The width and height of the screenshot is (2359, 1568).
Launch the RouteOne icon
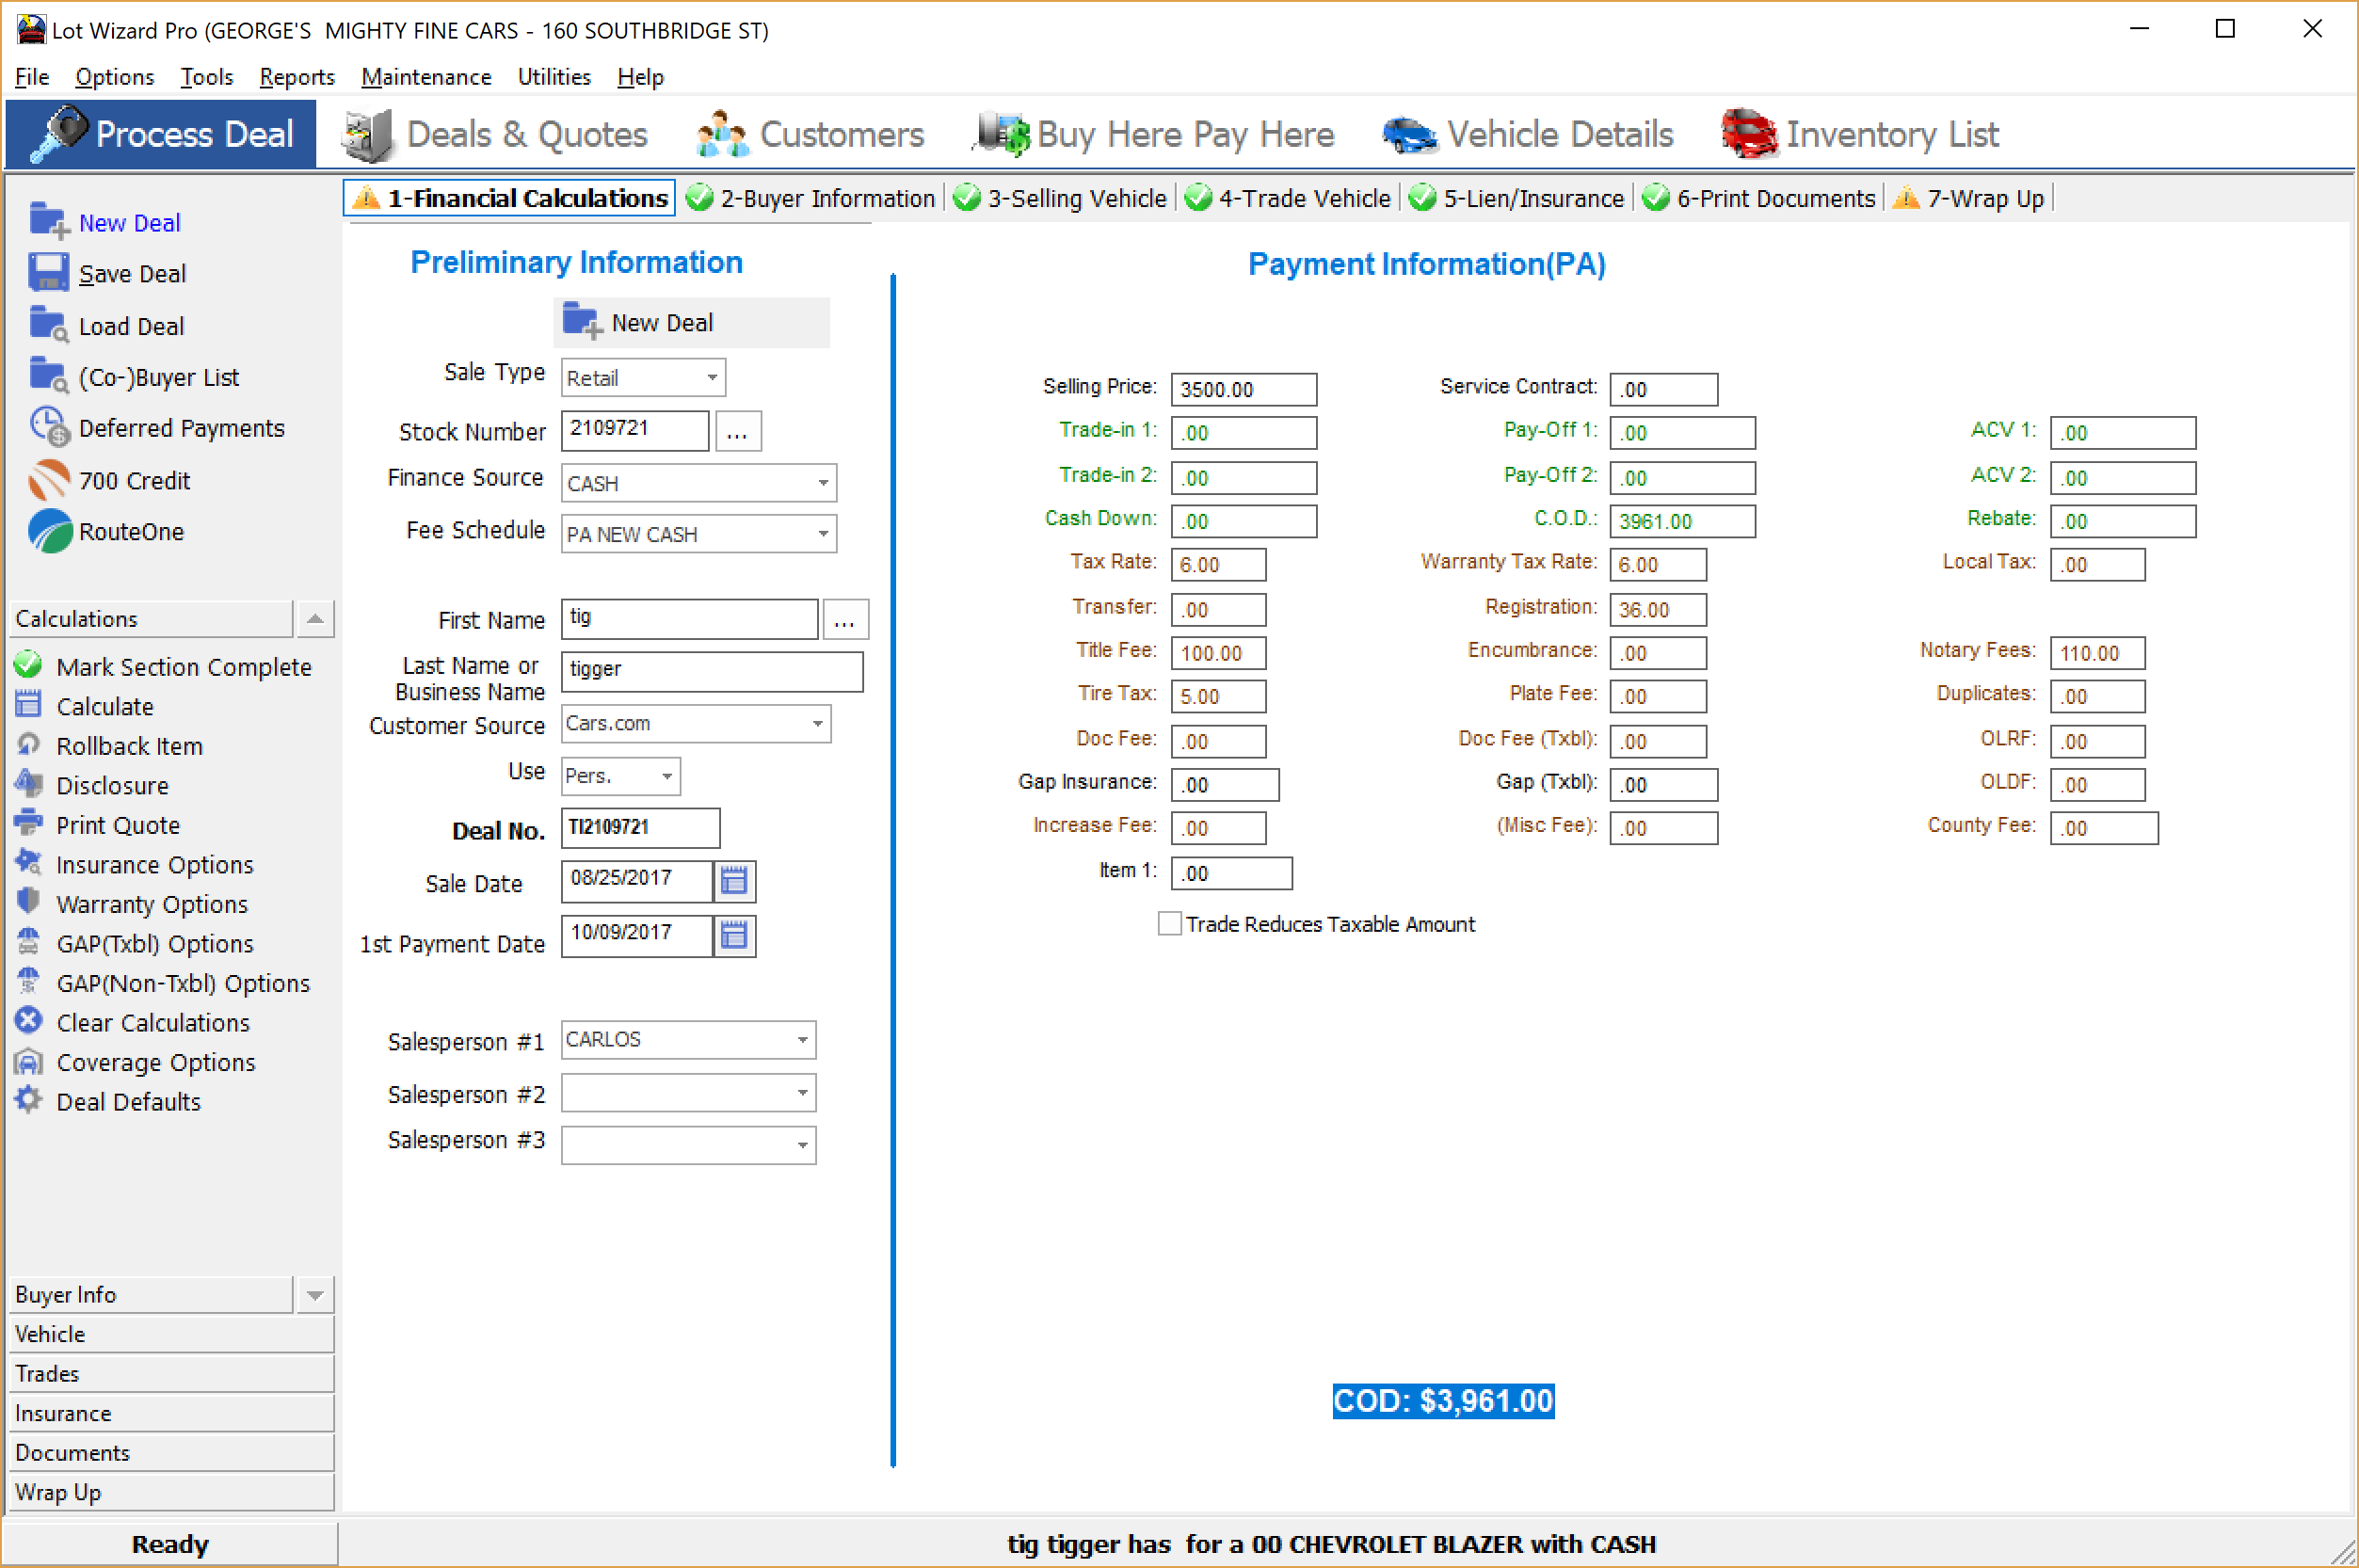tap(48, 531)
